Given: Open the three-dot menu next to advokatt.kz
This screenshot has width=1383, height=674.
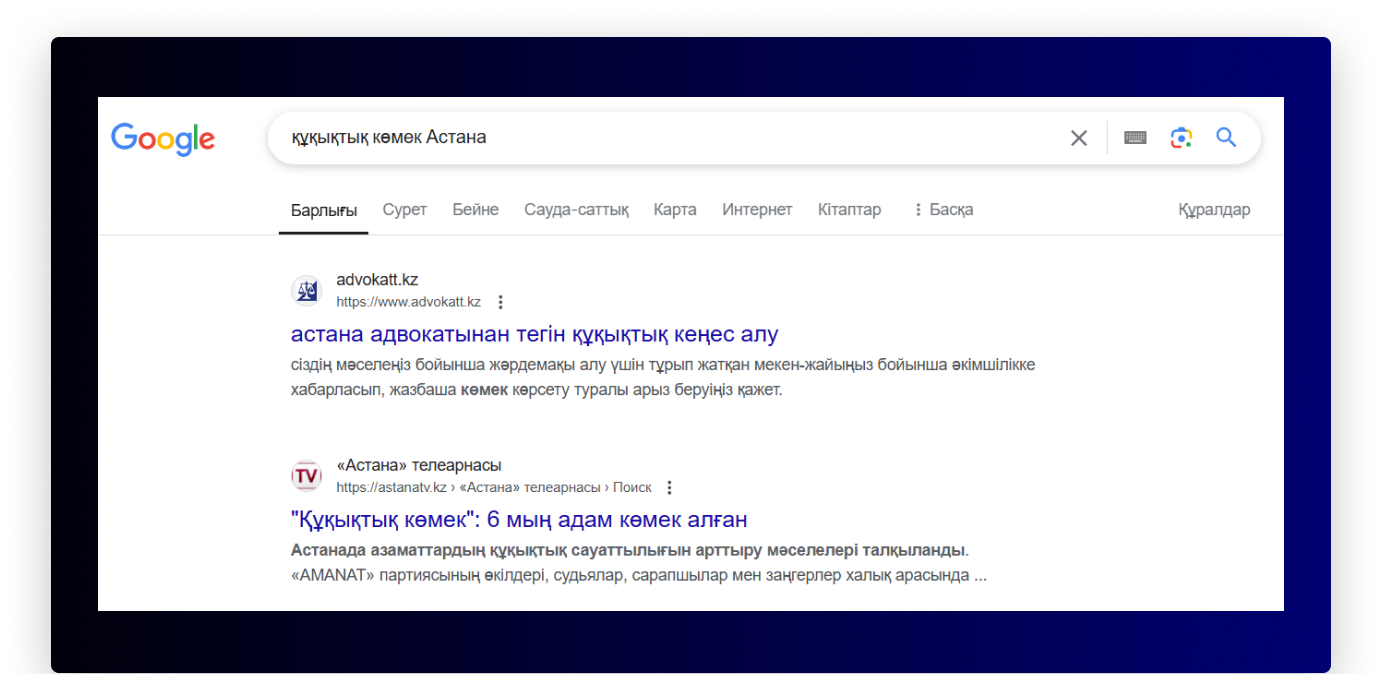Looking at the screenshot, I should (500, 301).
